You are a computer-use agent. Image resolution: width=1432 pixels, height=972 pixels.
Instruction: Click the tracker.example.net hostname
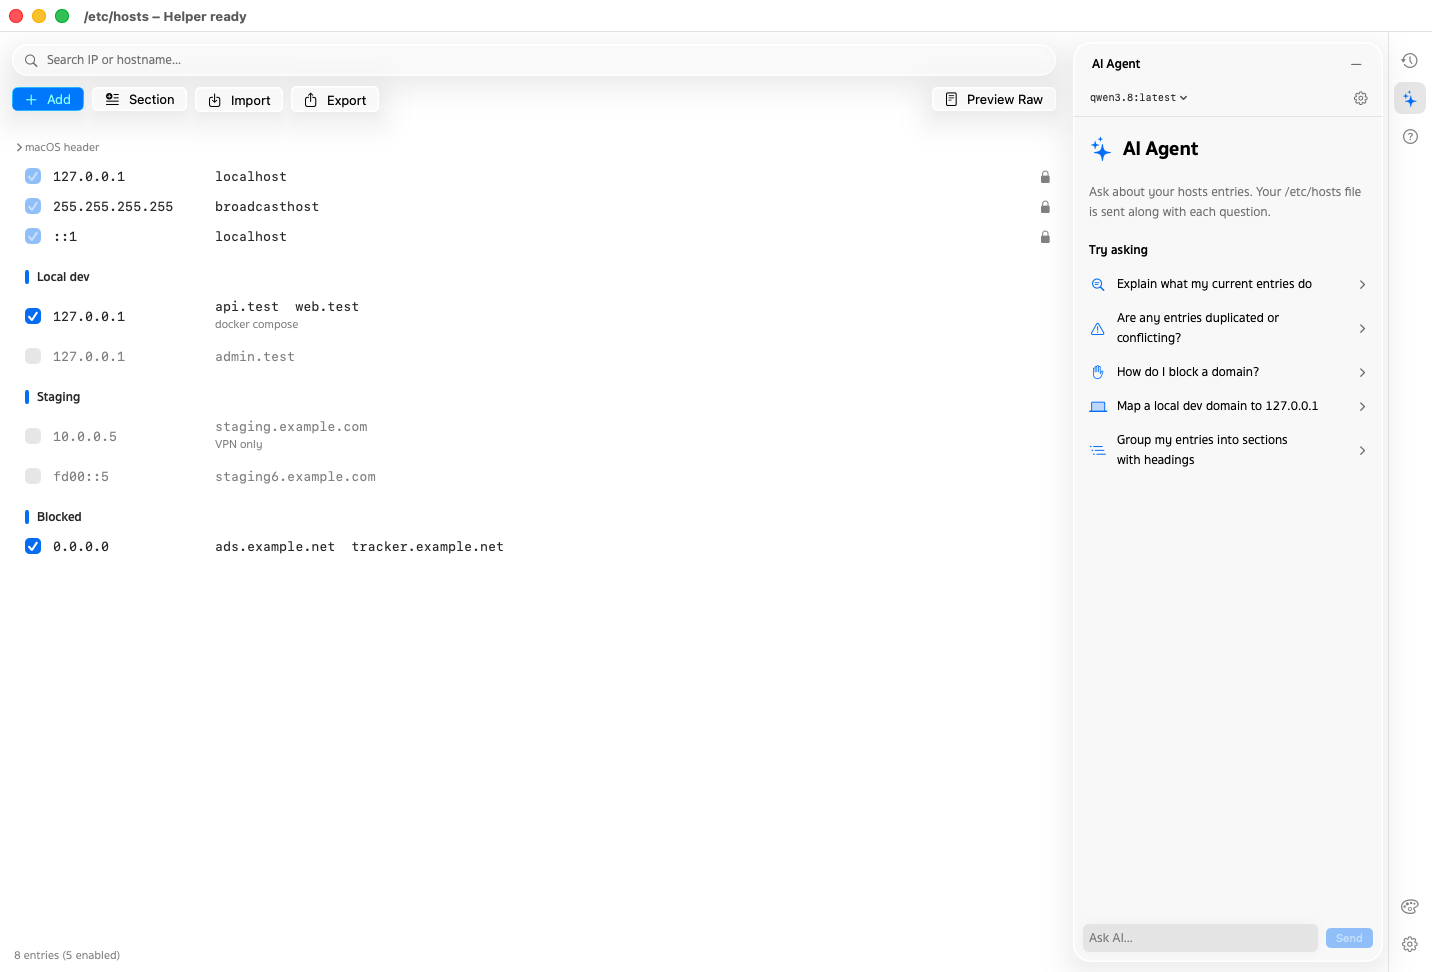pyautogui.click(x=428, y=547)
